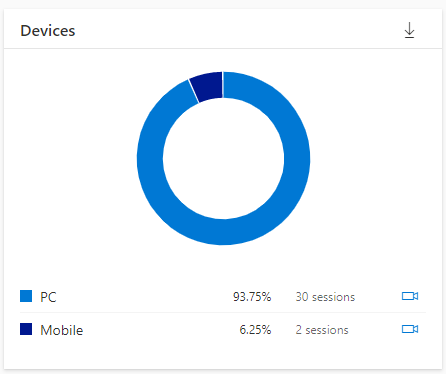Select the Mobile legend label
446x374 pixels.
pos(62,330)
